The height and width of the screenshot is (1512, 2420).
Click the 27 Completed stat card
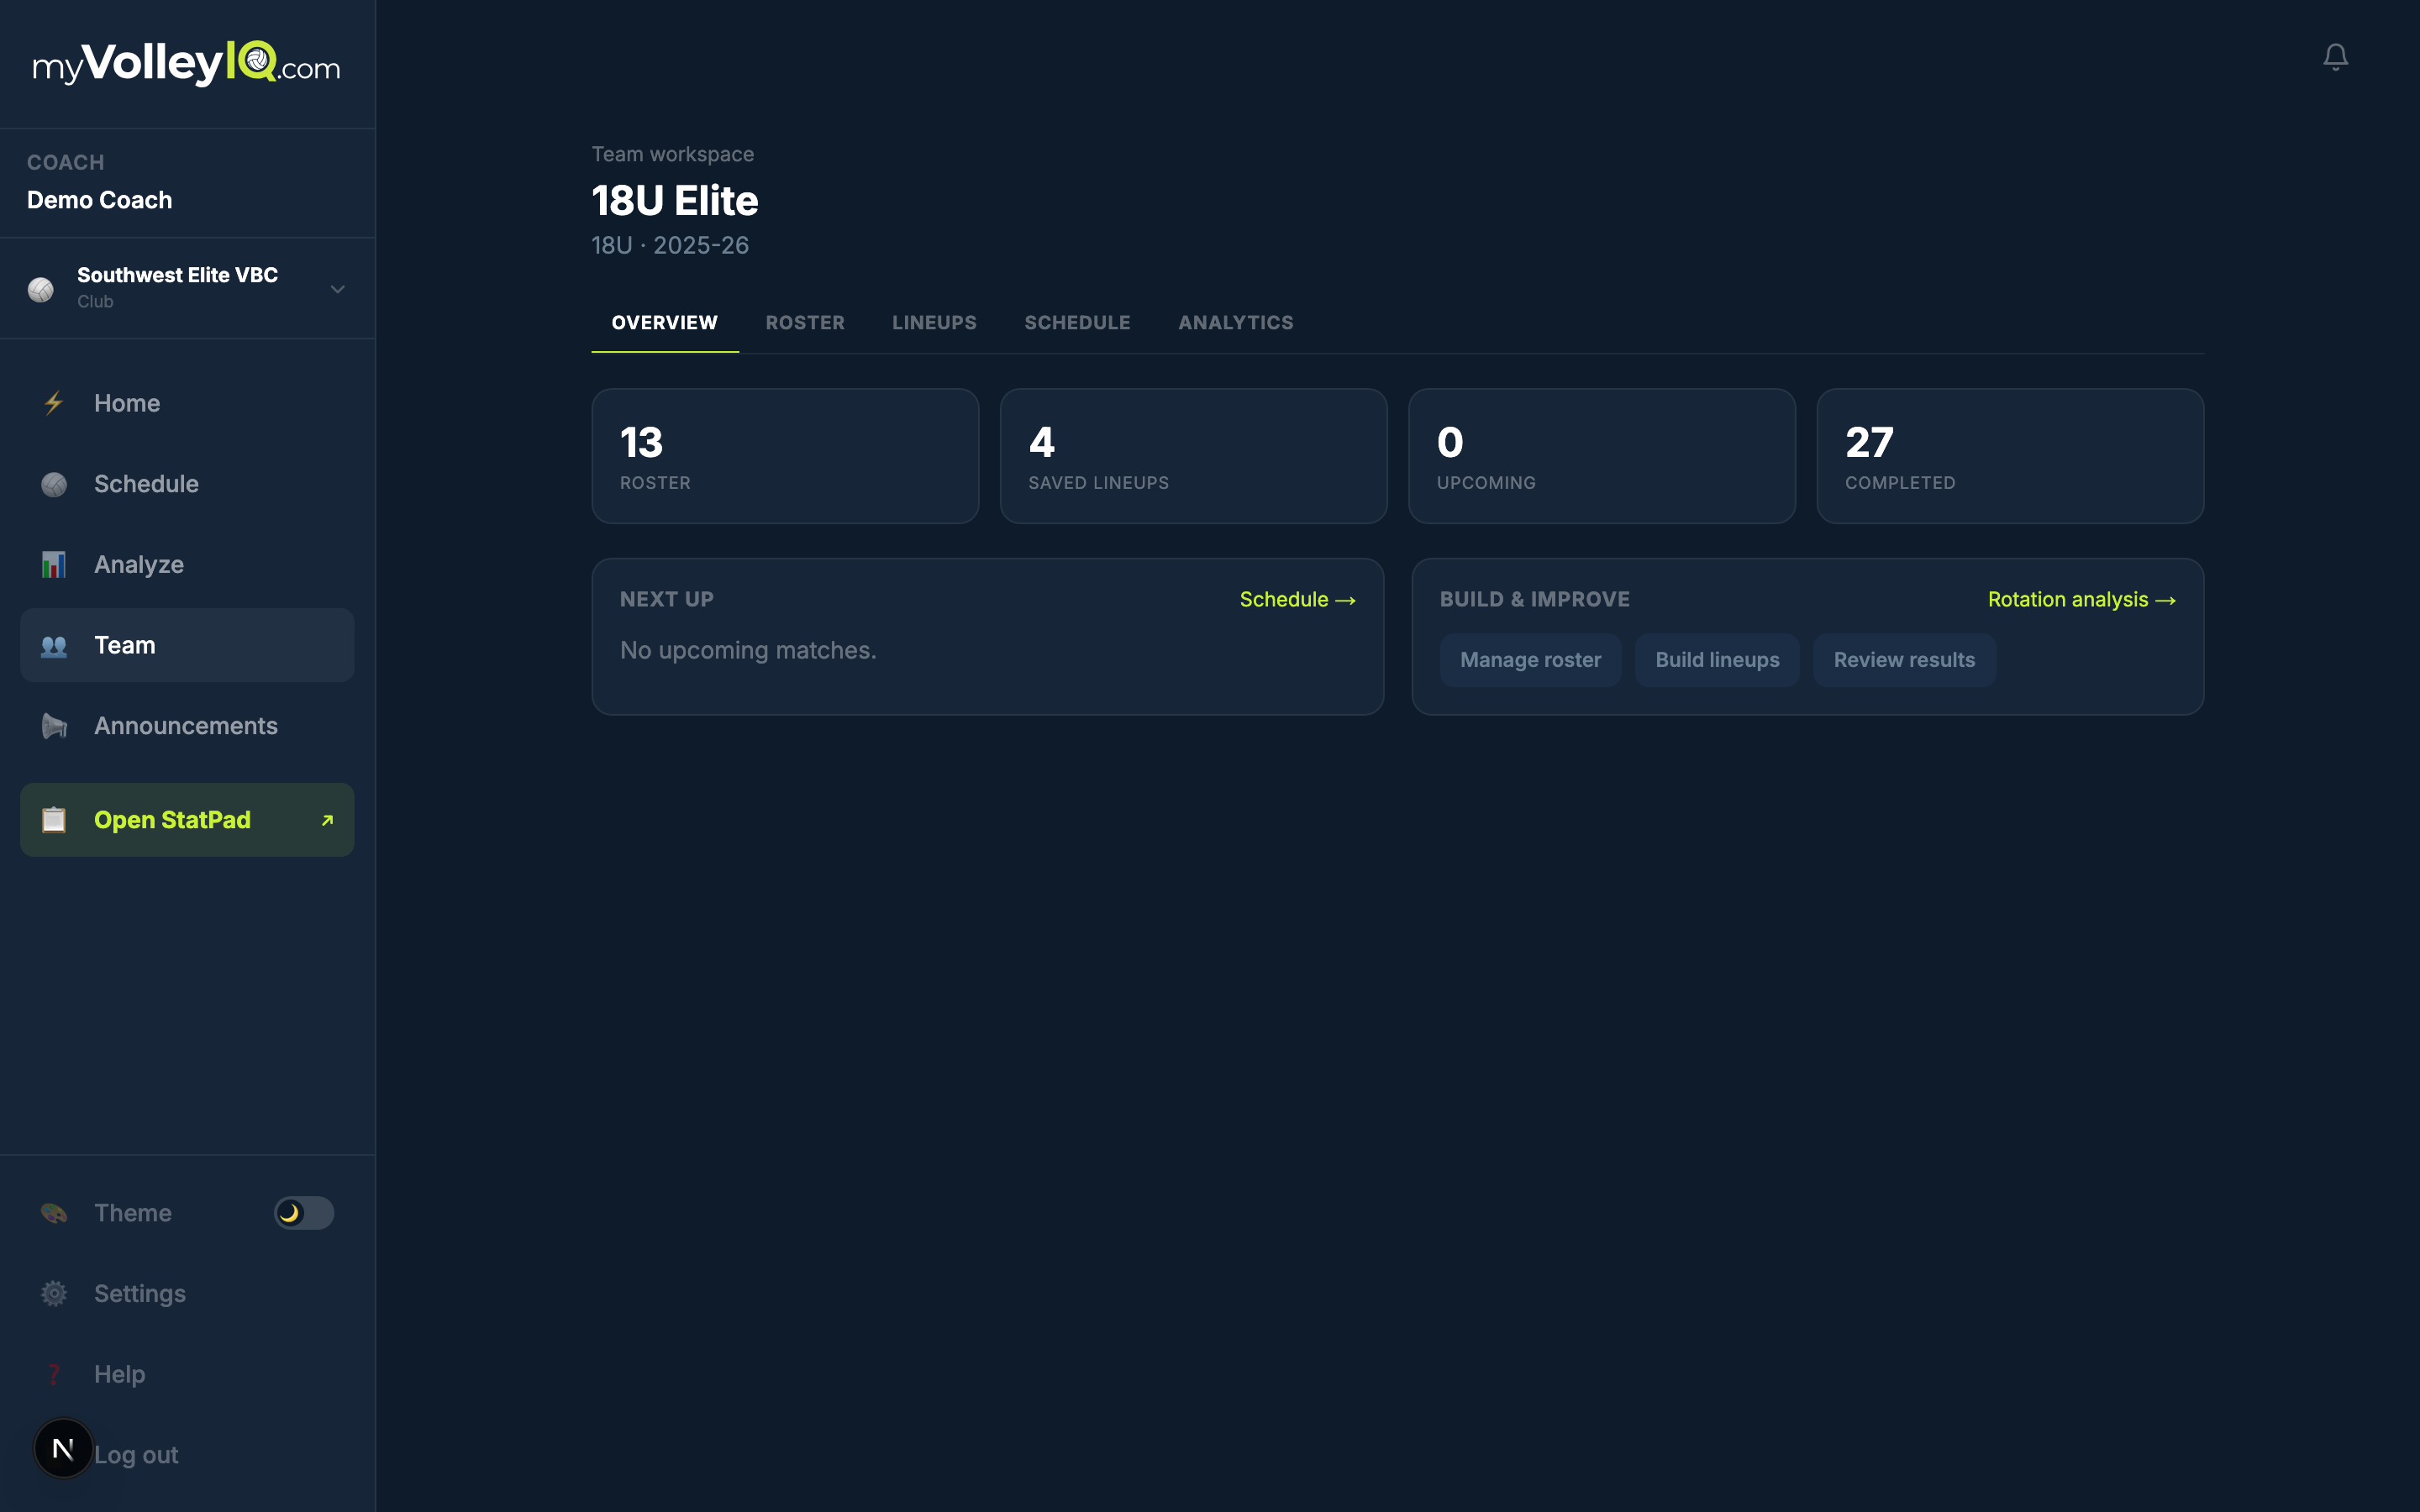click(2010, 456)
